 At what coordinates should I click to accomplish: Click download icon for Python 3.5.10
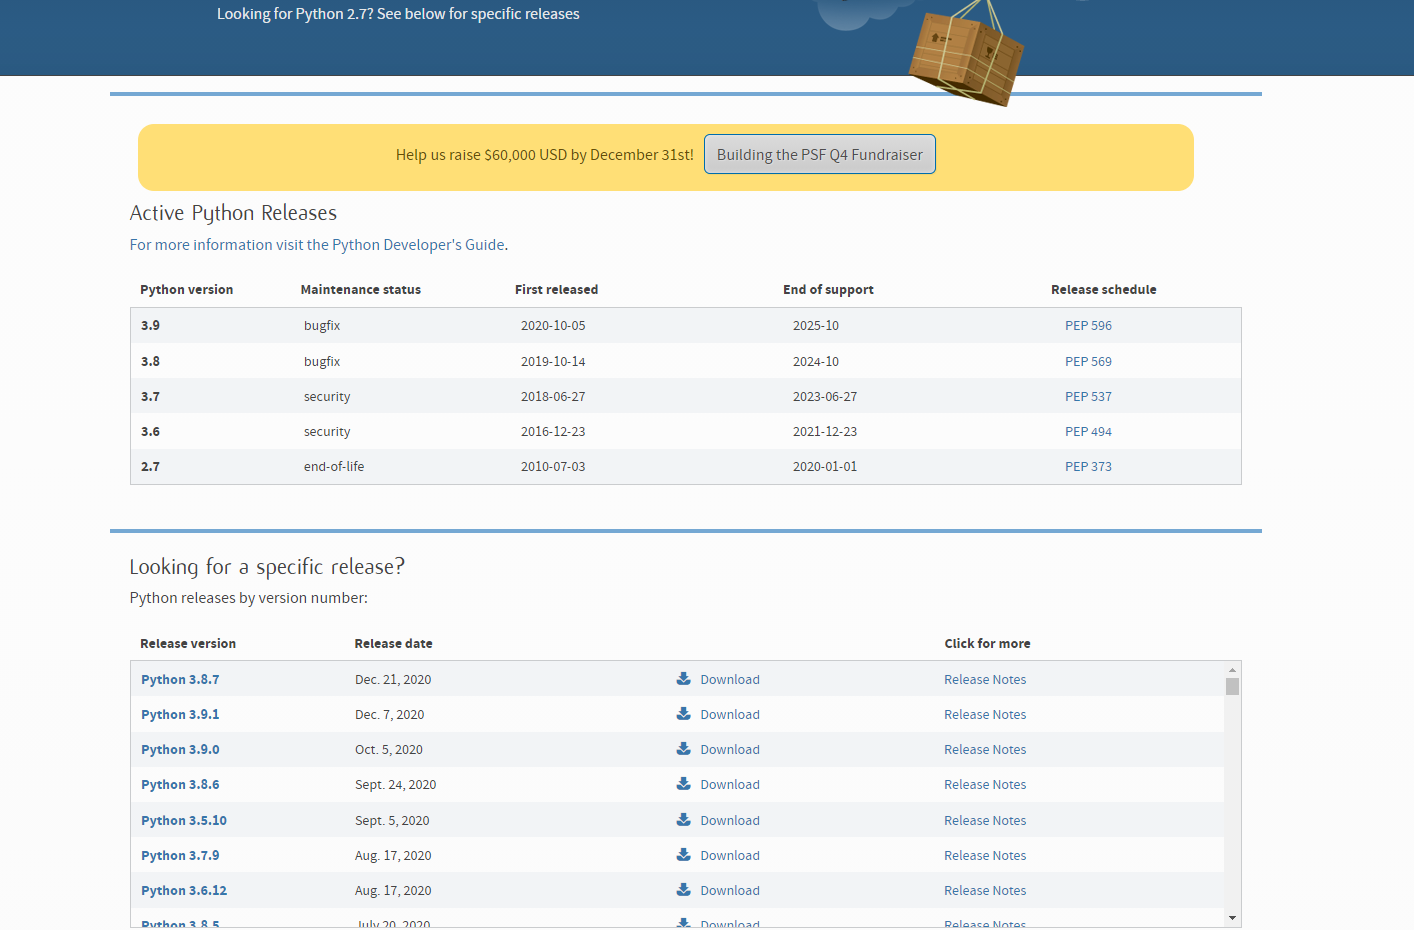pos(684,819)
